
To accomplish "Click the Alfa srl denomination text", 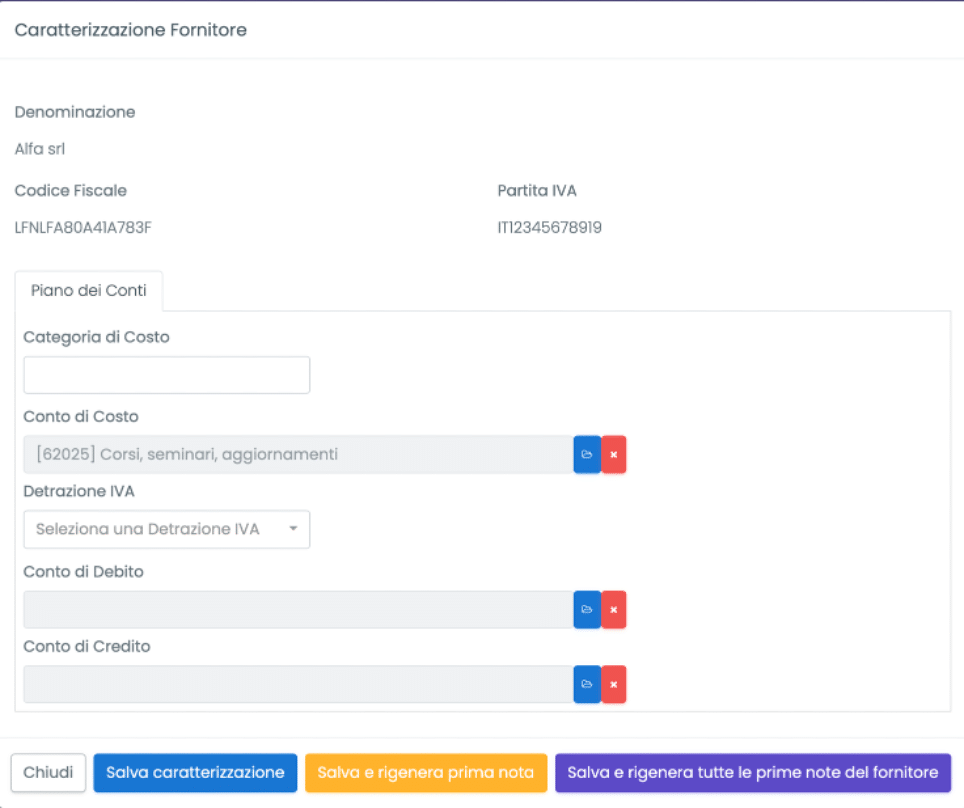I will (x=40, y=149).
